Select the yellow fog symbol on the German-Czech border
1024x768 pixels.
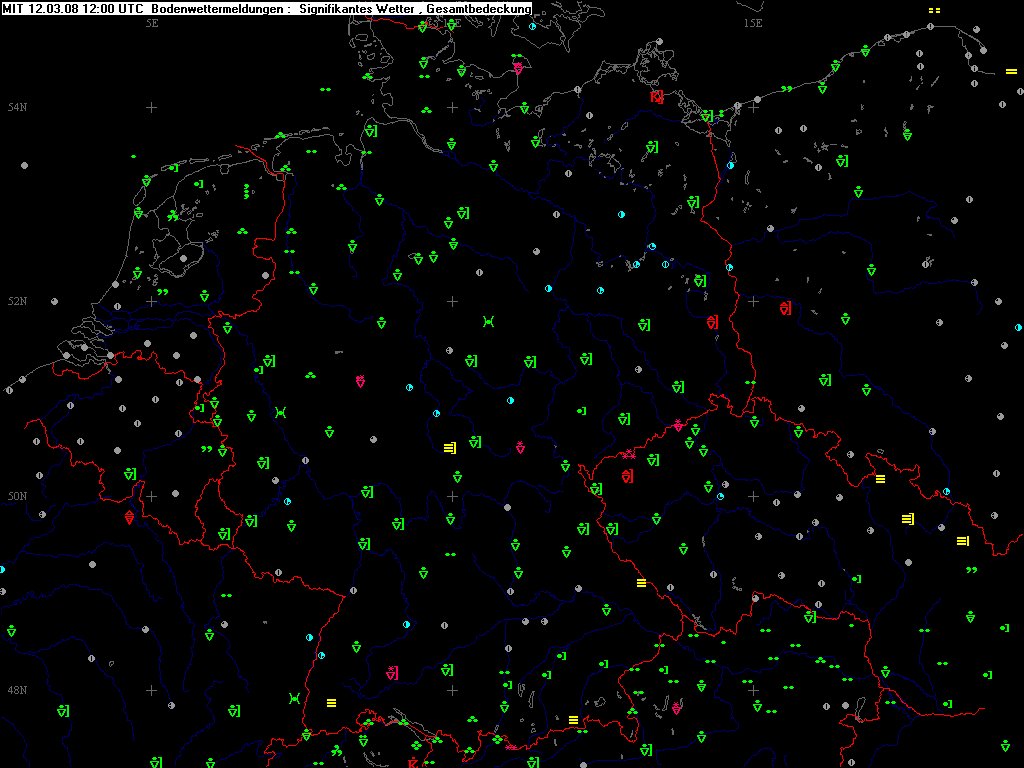click(x=641, y=582)
